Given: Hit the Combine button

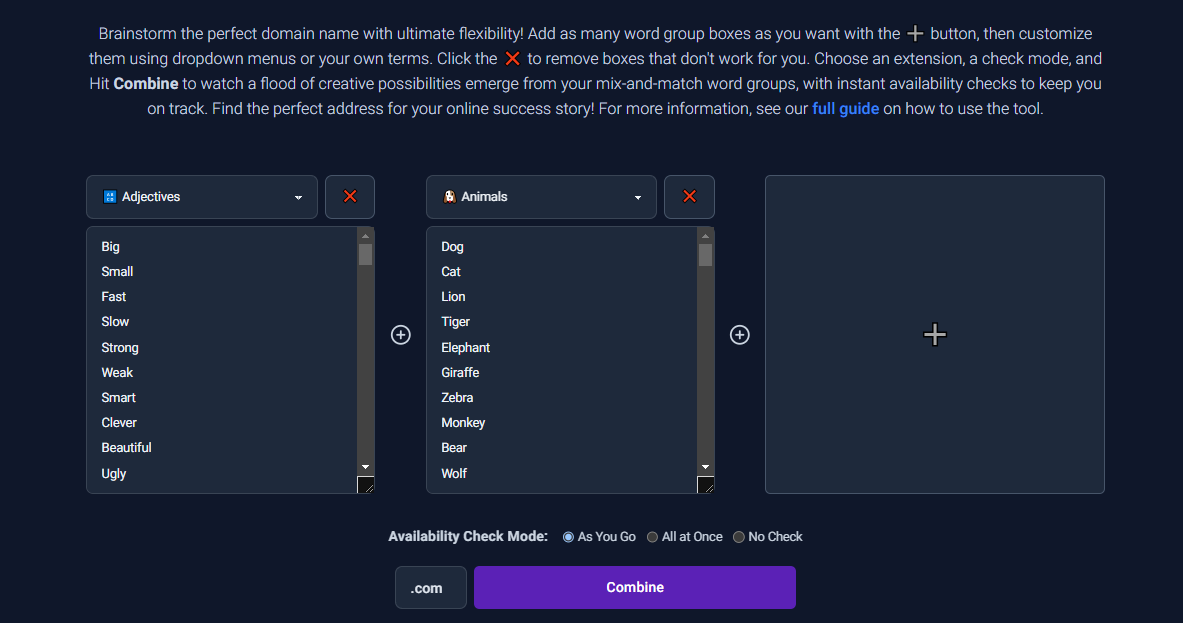Looking at the screenshot, I should (635, 588).
